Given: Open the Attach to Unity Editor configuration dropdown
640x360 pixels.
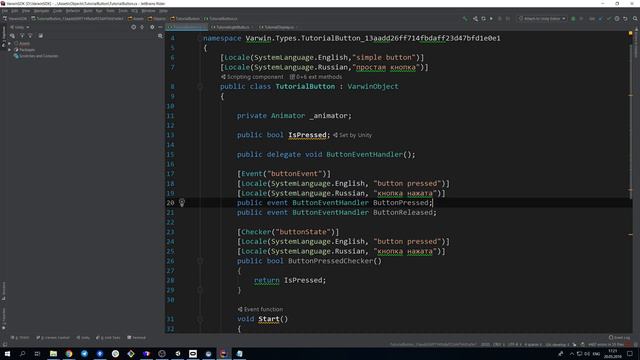Looking at the screenshot, I should (542, 19).
